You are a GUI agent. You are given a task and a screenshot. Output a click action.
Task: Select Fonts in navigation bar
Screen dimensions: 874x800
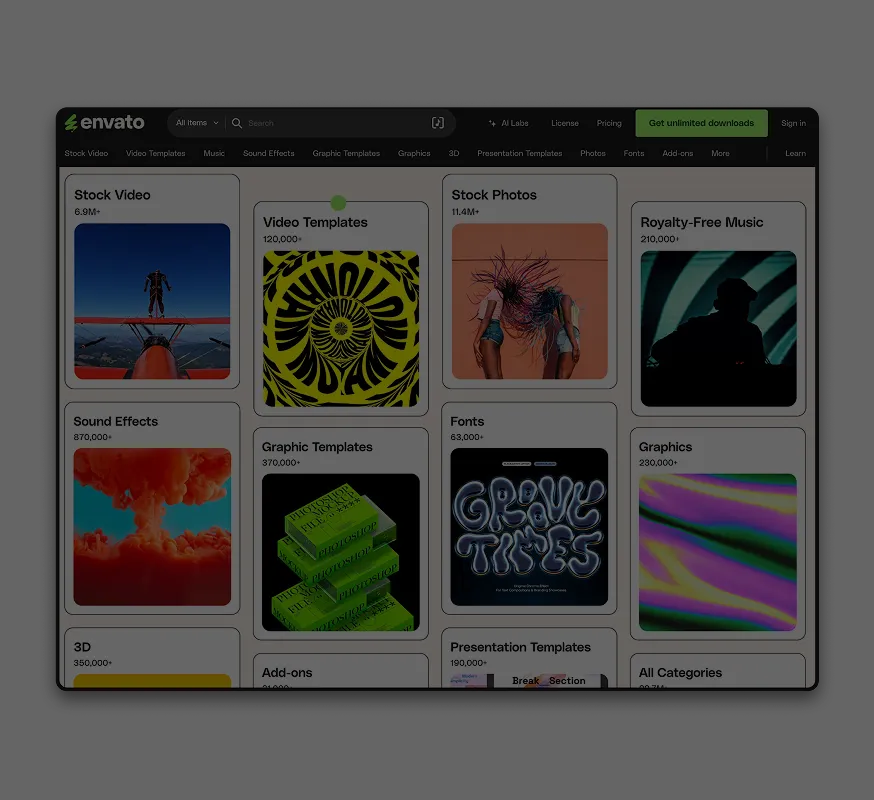[x=634, y=153]
